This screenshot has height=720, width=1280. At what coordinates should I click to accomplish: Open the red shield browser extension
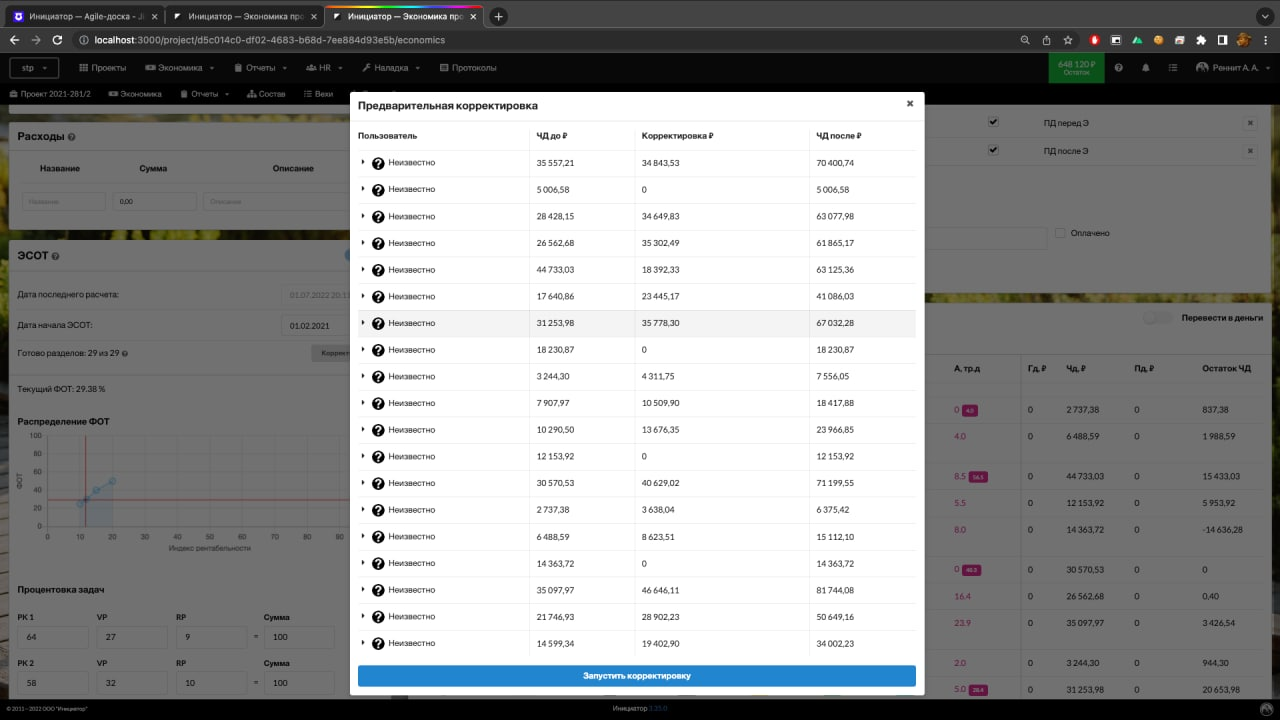pos(1095,40)
